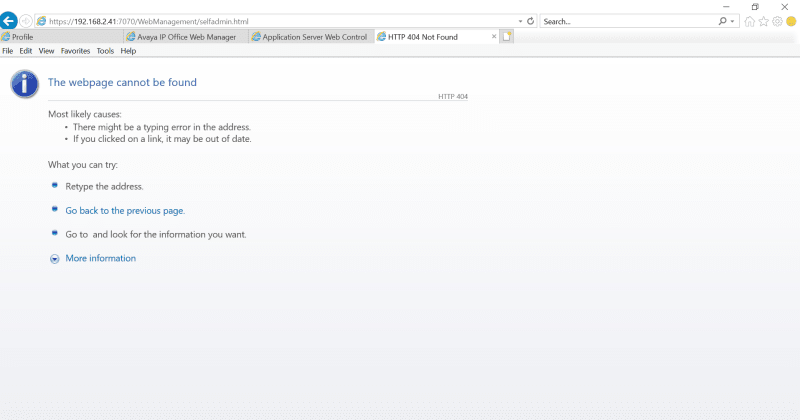Open Tools with the gear icon
Image resolution: width=800 pixels, height=420 pixels.
(x=777, y=21)
